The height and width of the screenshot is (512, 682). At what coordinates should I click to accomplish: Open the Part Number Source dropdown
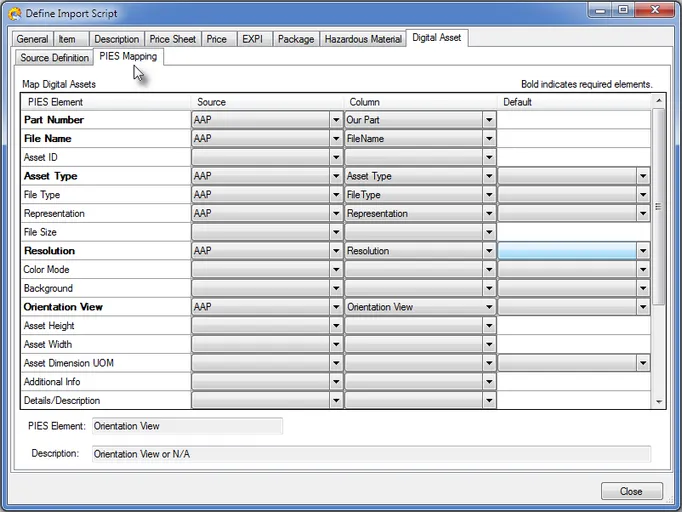(x=336, y=120)
